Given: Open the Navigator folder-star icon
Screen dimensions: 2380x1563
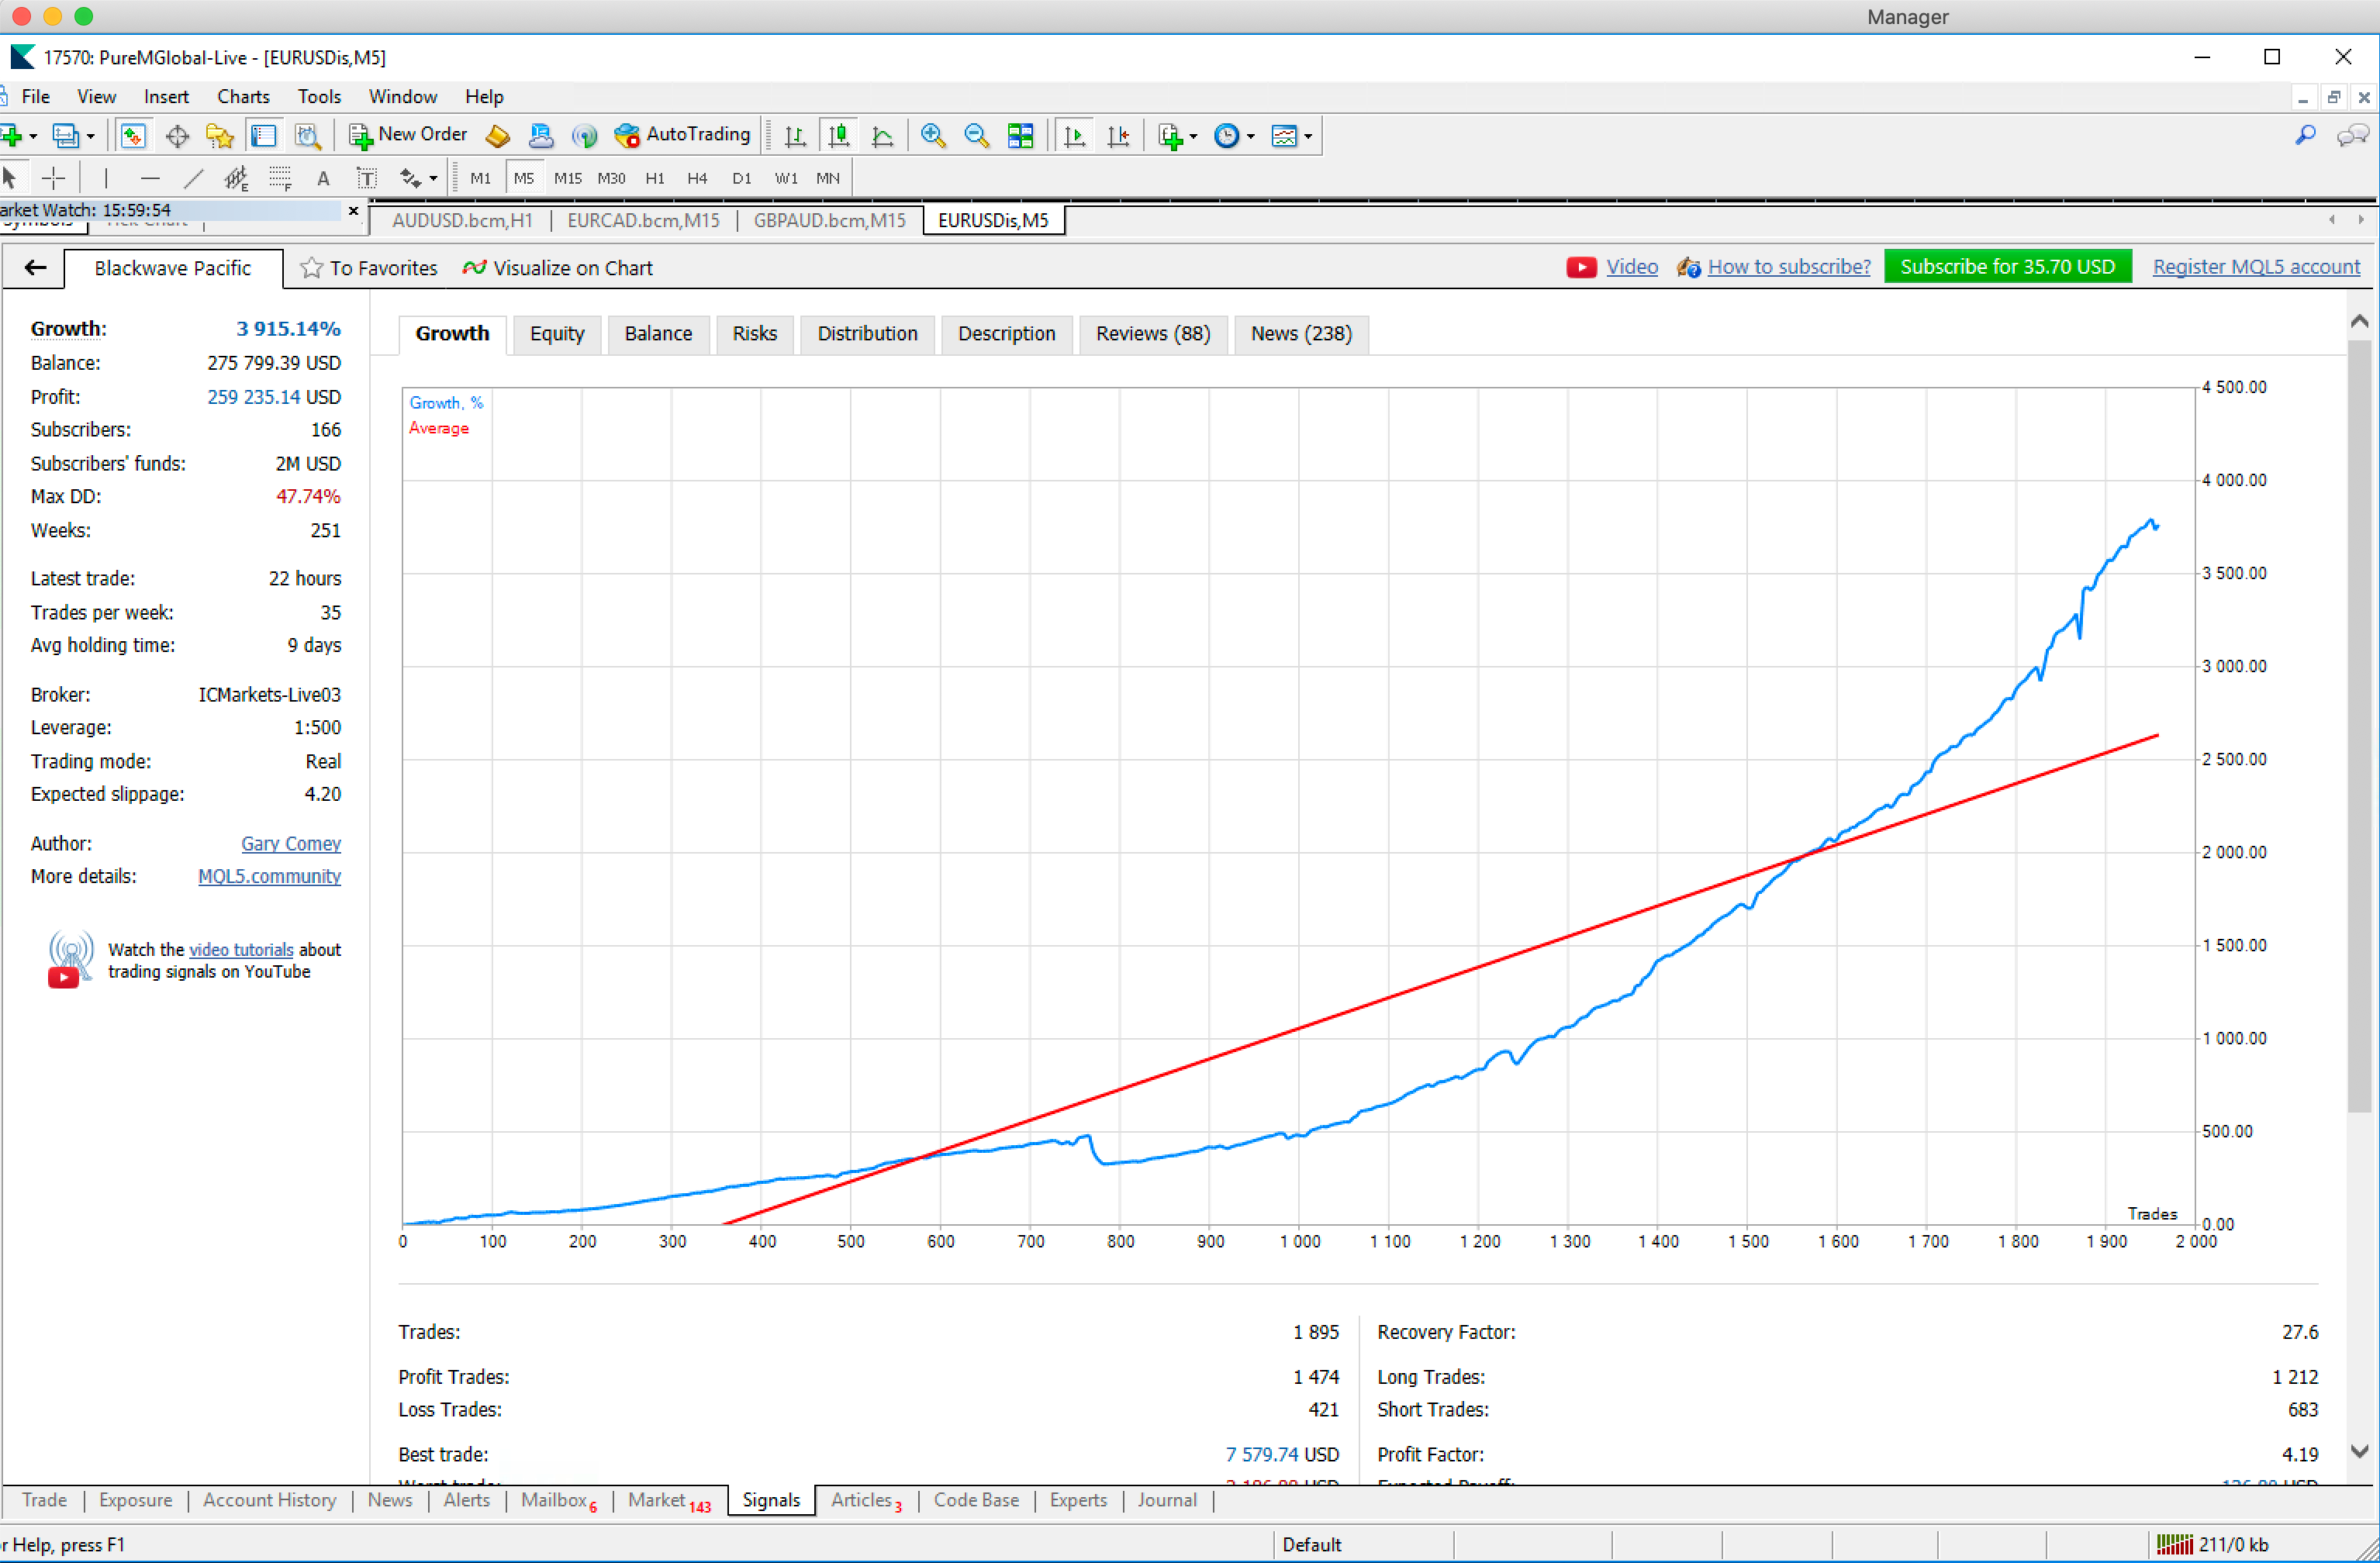Looking at the screenshot, I should [220, 136].
